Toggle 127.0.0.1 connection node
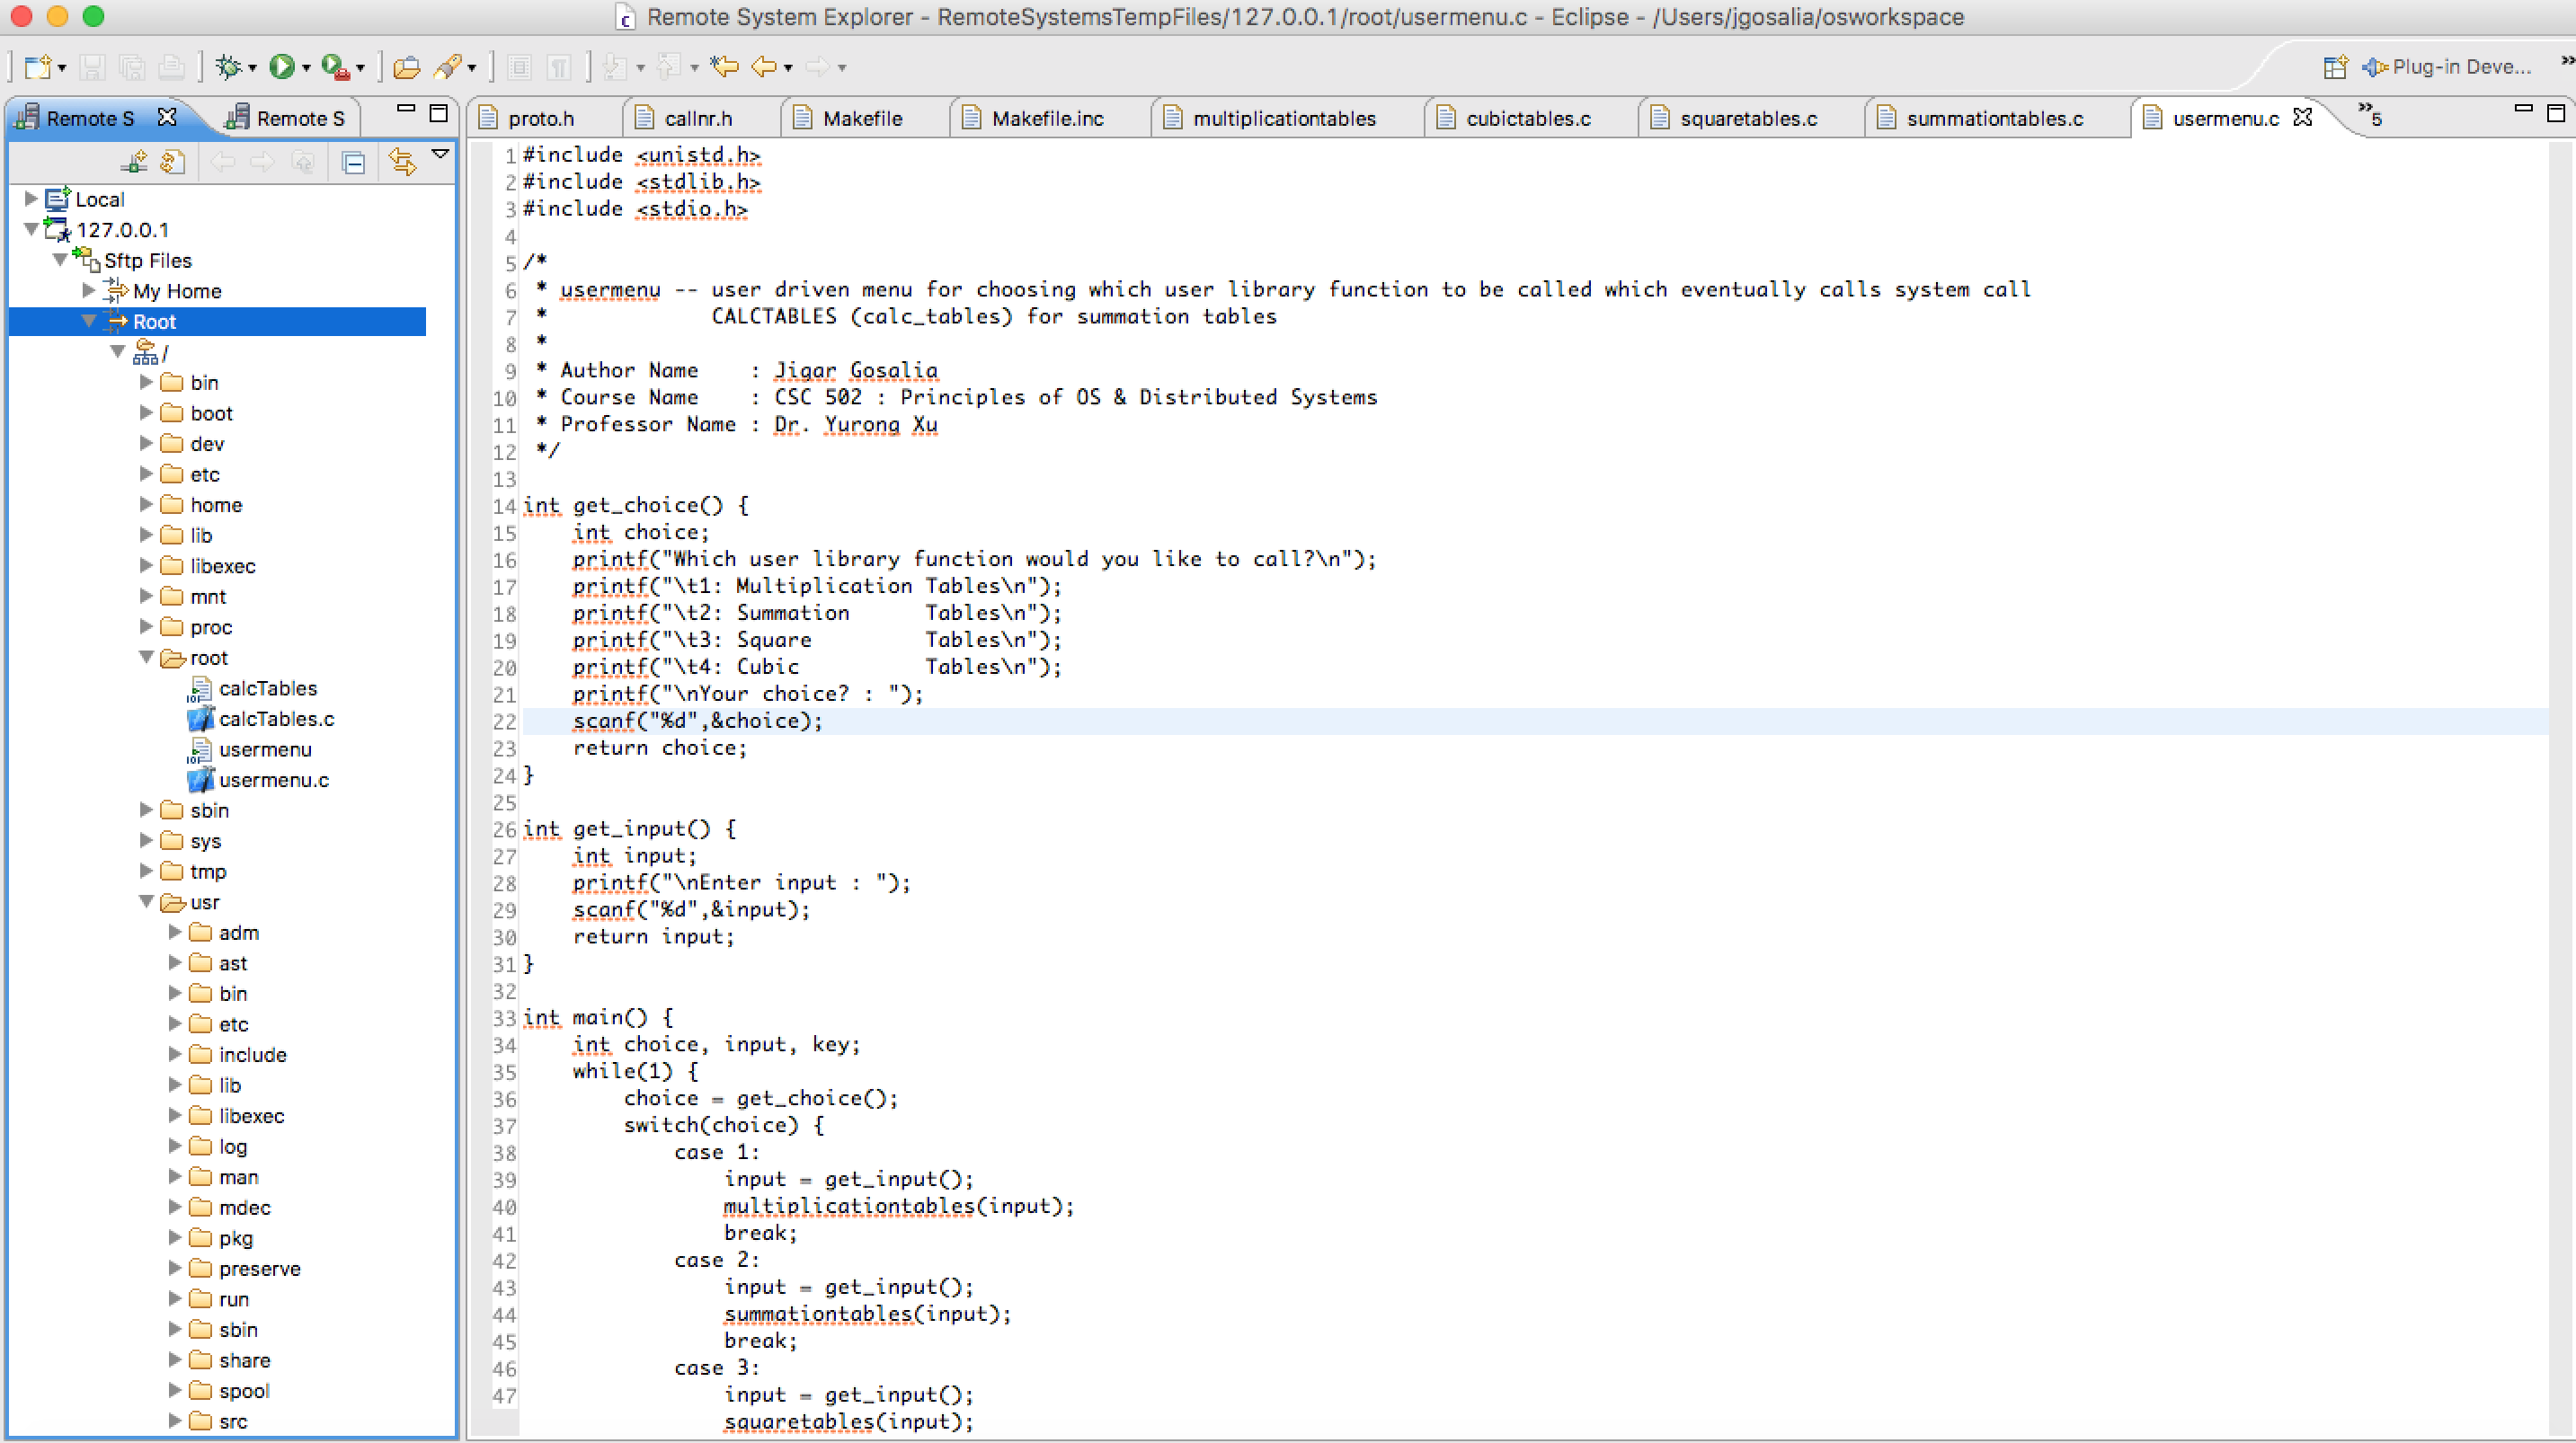This screenshot has height=1443, width=2576. pos(28,230)
